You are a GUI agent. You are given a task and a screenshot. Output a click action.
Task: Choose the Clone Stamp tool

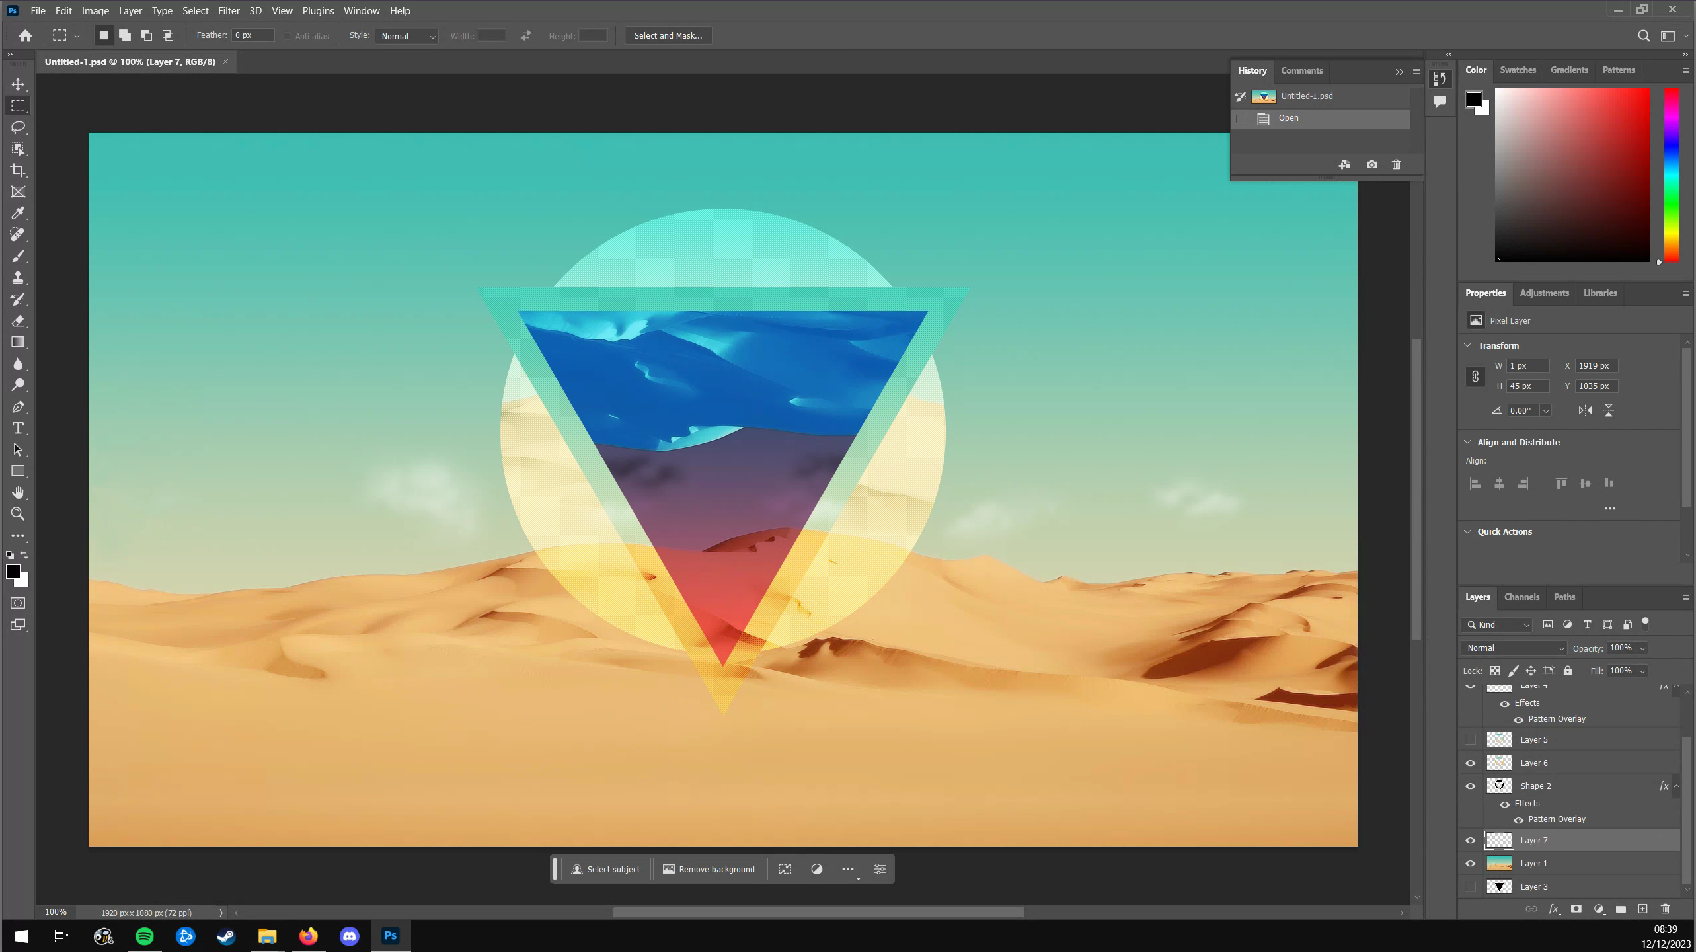point(18,278)
